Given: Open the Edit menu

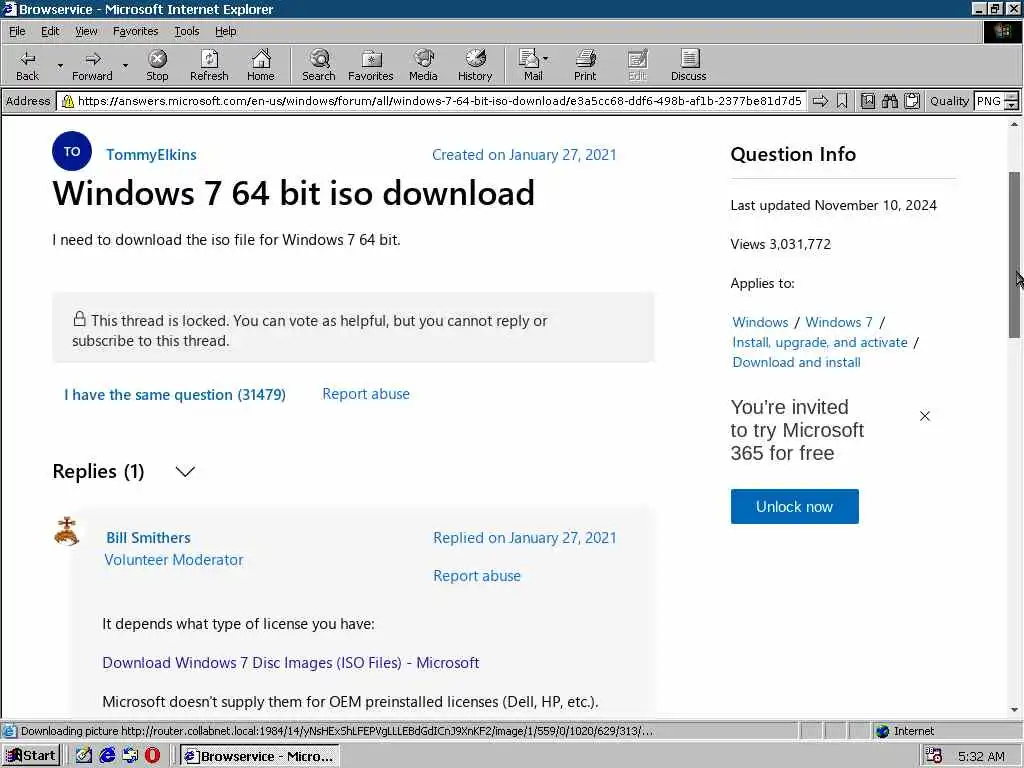Looking at the screenshot, I should click(50, 31).
